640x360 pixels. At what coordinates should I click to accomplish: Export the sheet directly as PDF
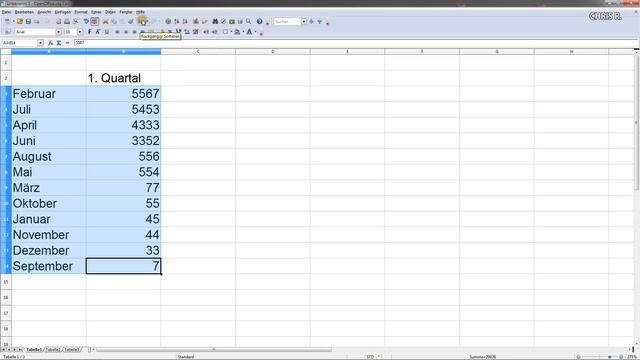(58, 21)
